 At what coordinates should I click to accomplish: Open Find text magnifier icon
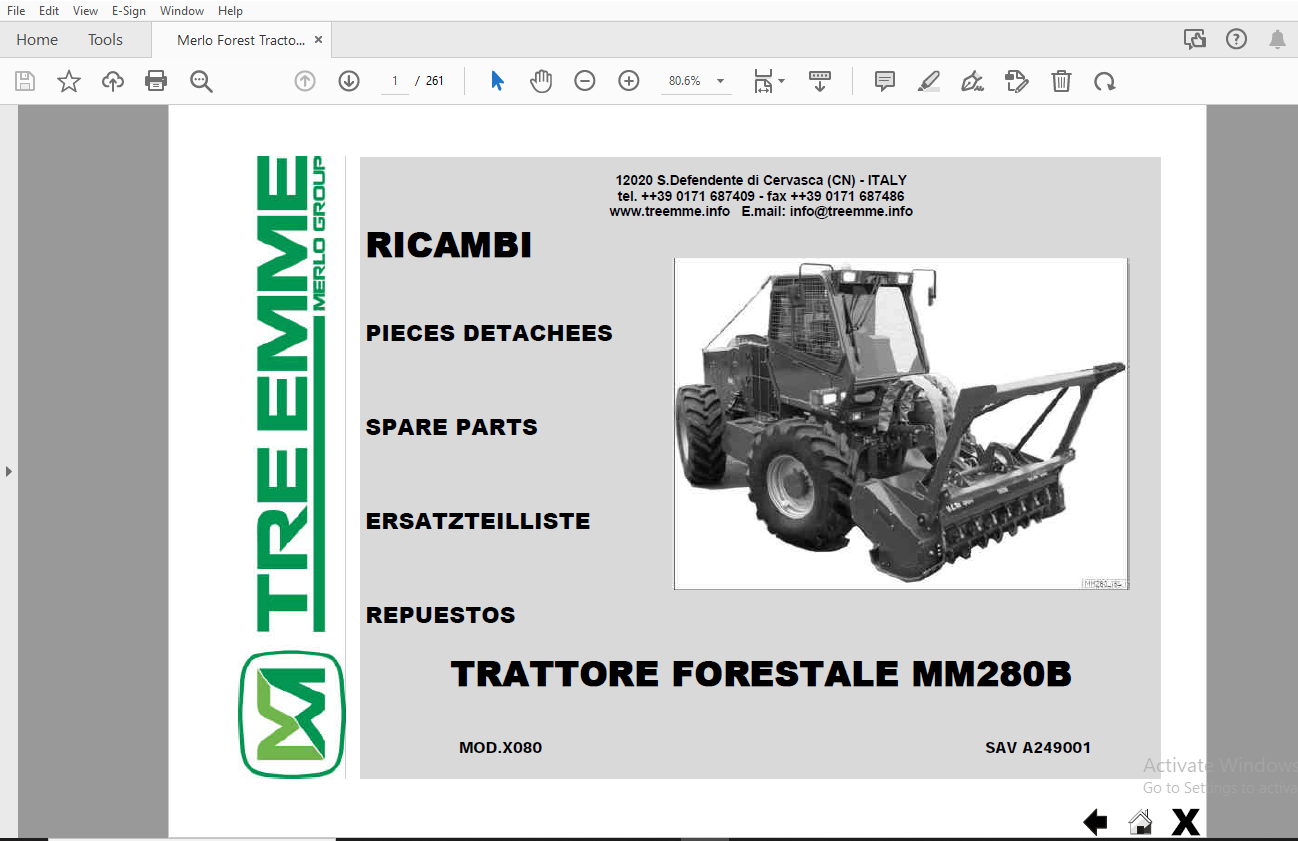tap(201, 81)
